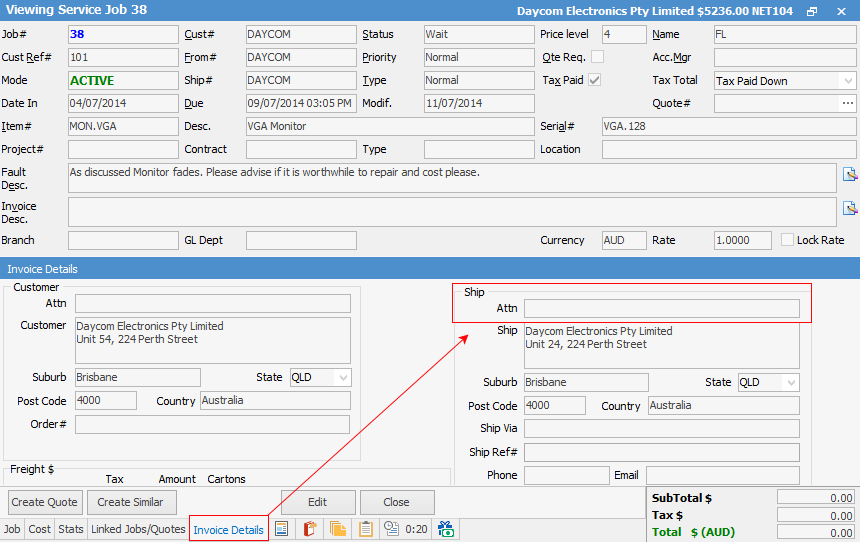Viewport: 860px width, 542px height.
Task: Click the stacked orange folders icon
Action: [337, 529]
